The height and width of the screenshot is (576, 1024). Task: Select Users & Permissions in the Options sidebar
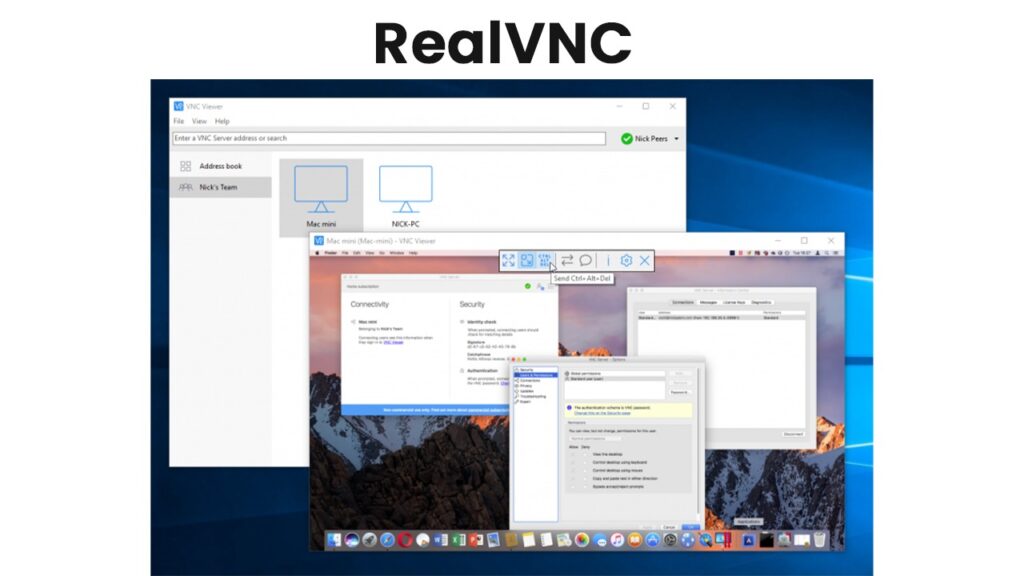[536, 375]
